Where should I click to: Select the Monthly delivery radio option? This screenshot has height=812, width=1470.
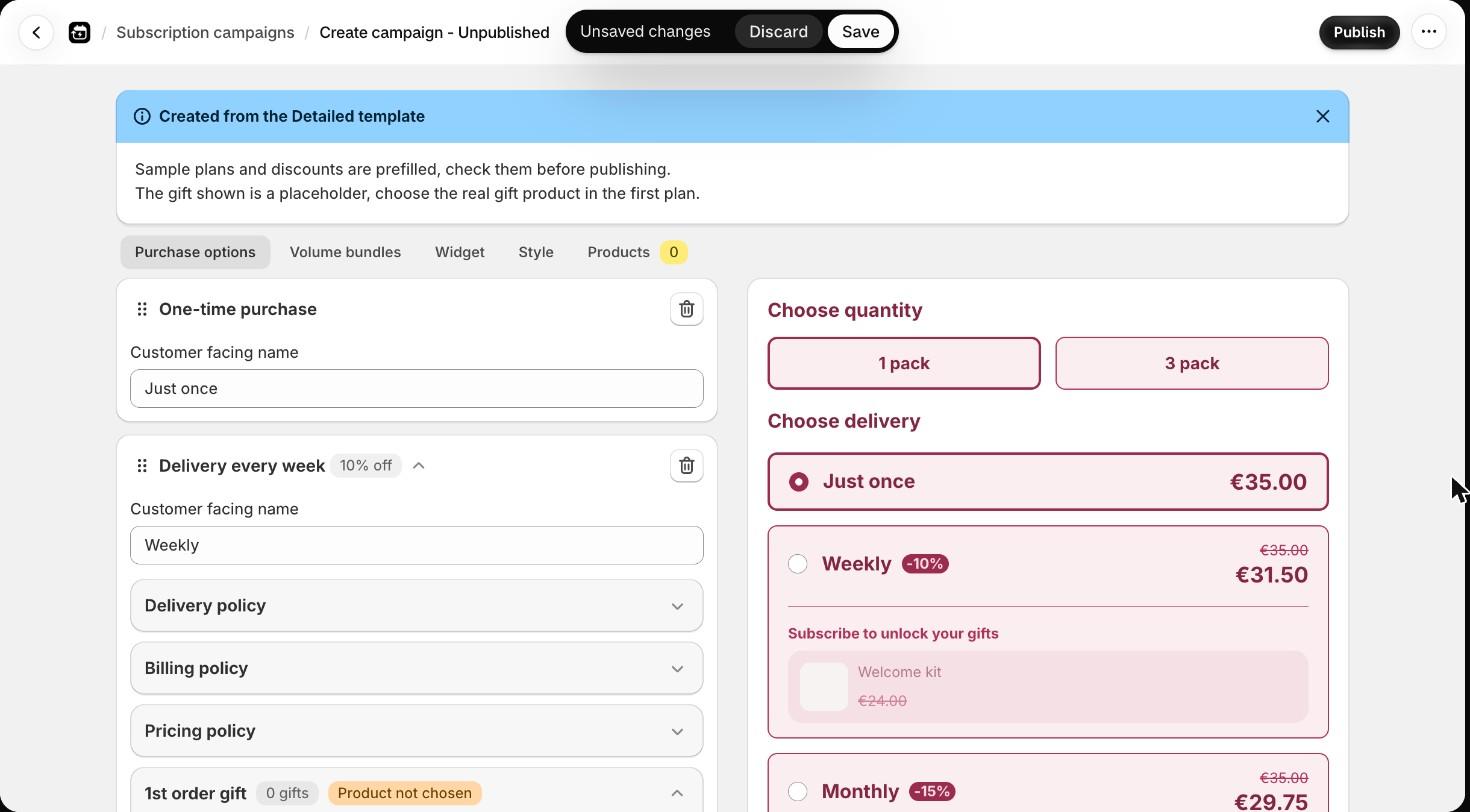click(798, 792)
